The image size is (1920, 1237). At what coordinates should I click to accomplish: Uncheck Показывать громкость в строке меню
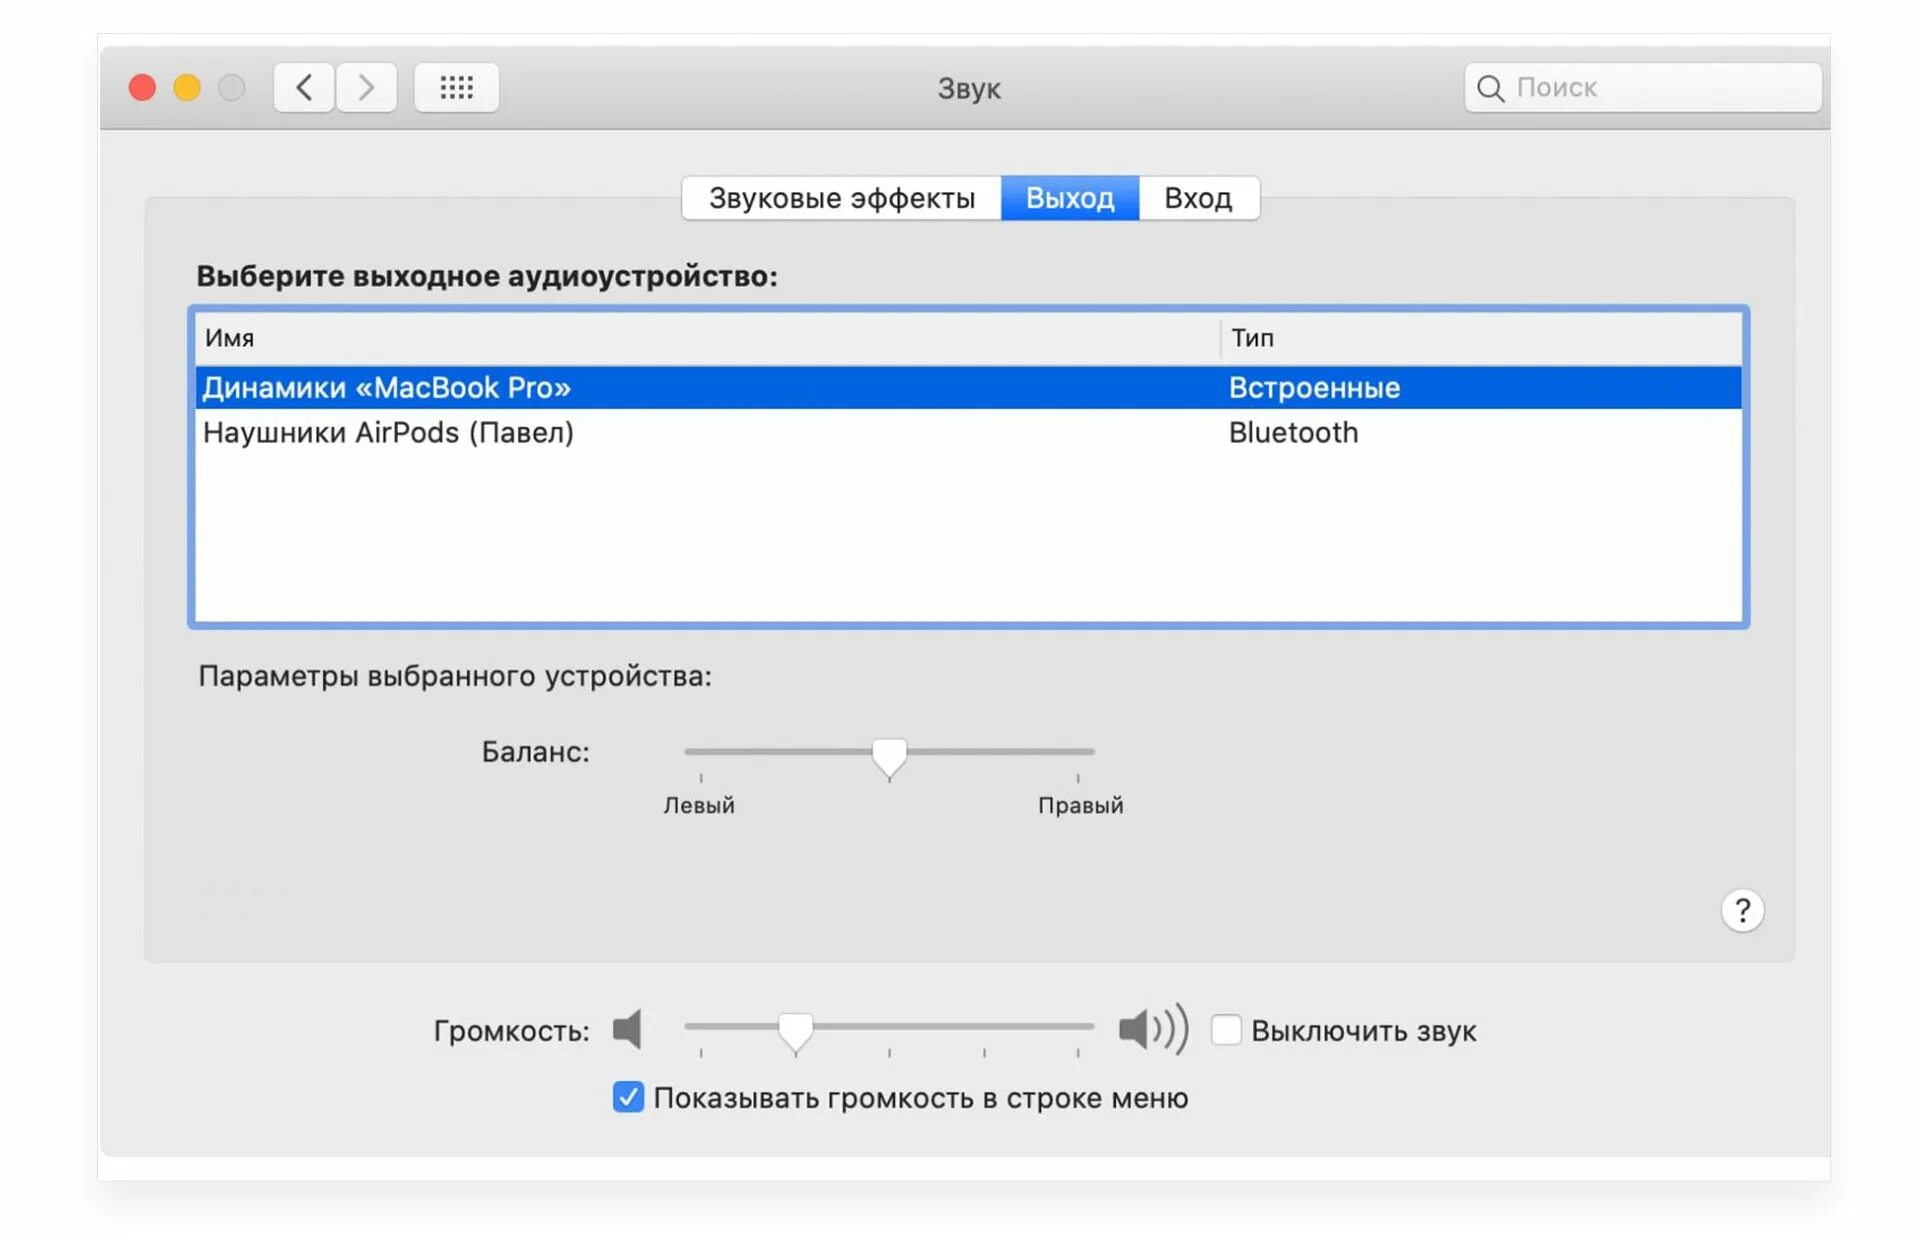pos(628,1097)
